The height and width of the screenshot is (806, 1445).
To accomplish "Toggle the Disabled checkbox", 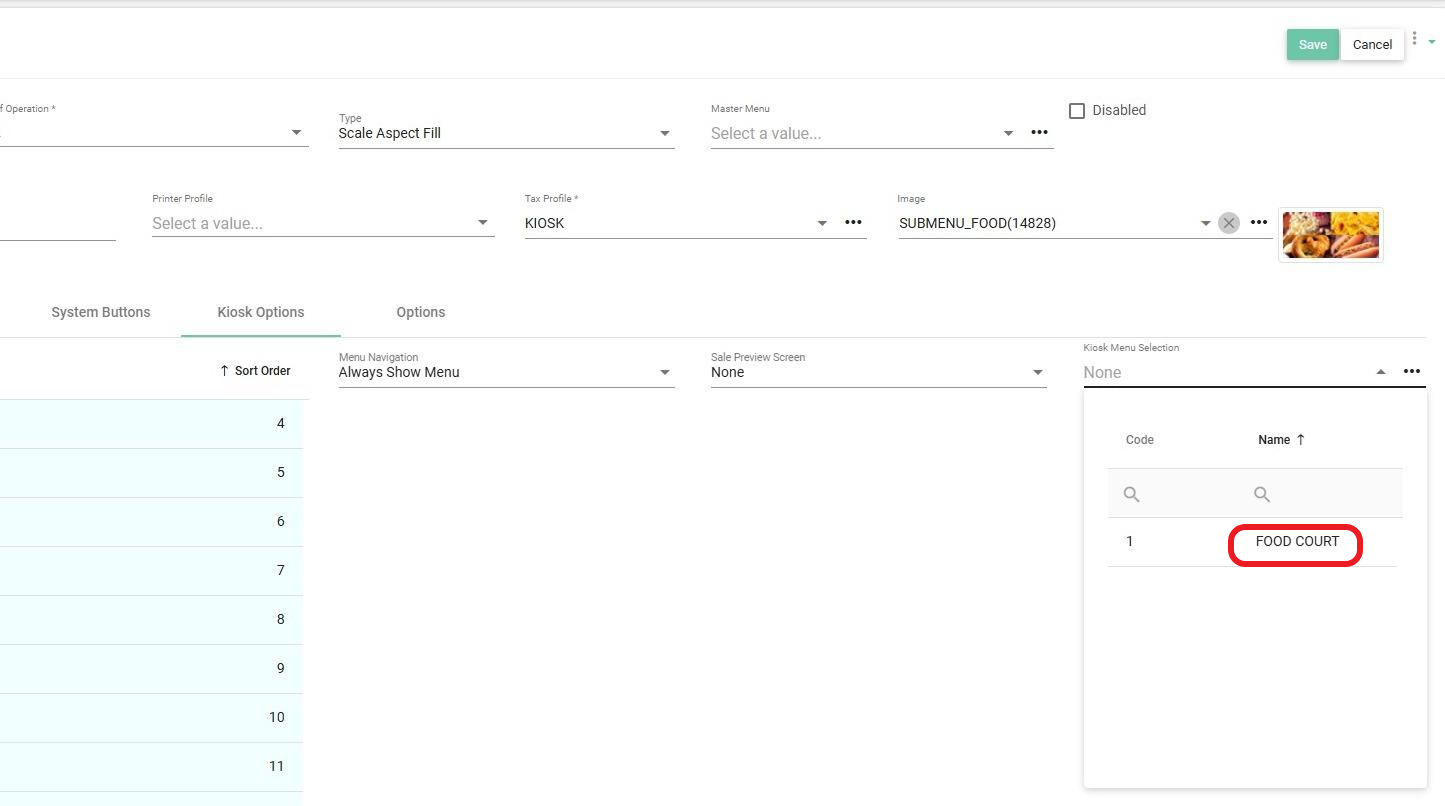I will pyautogui.click(x=1077, y=111).
